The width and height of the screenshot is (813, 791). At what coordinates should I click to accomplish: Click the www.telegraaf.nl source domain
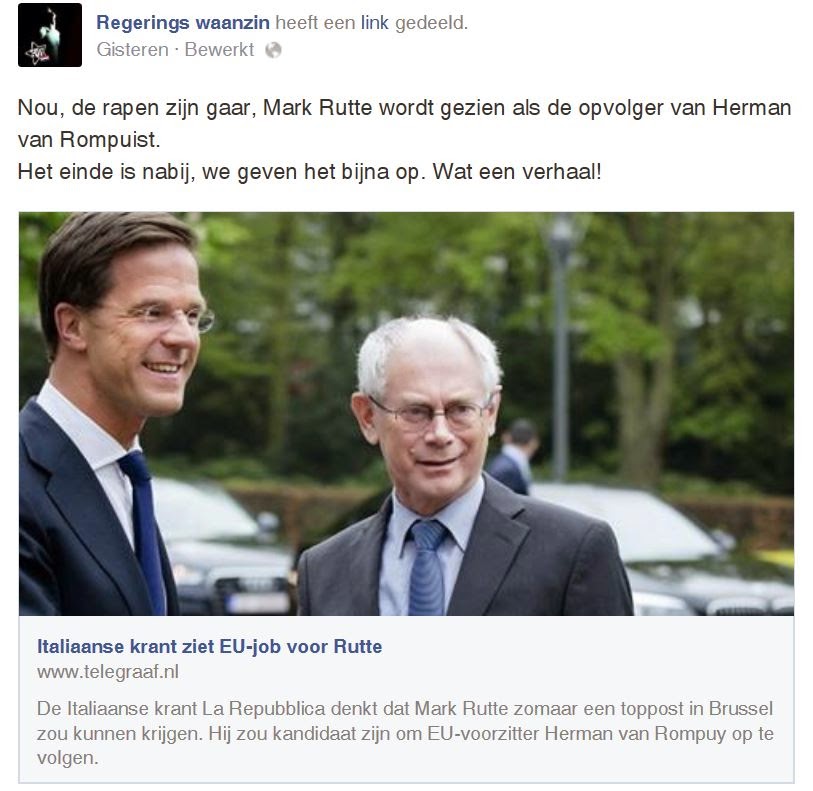[108, 672]
